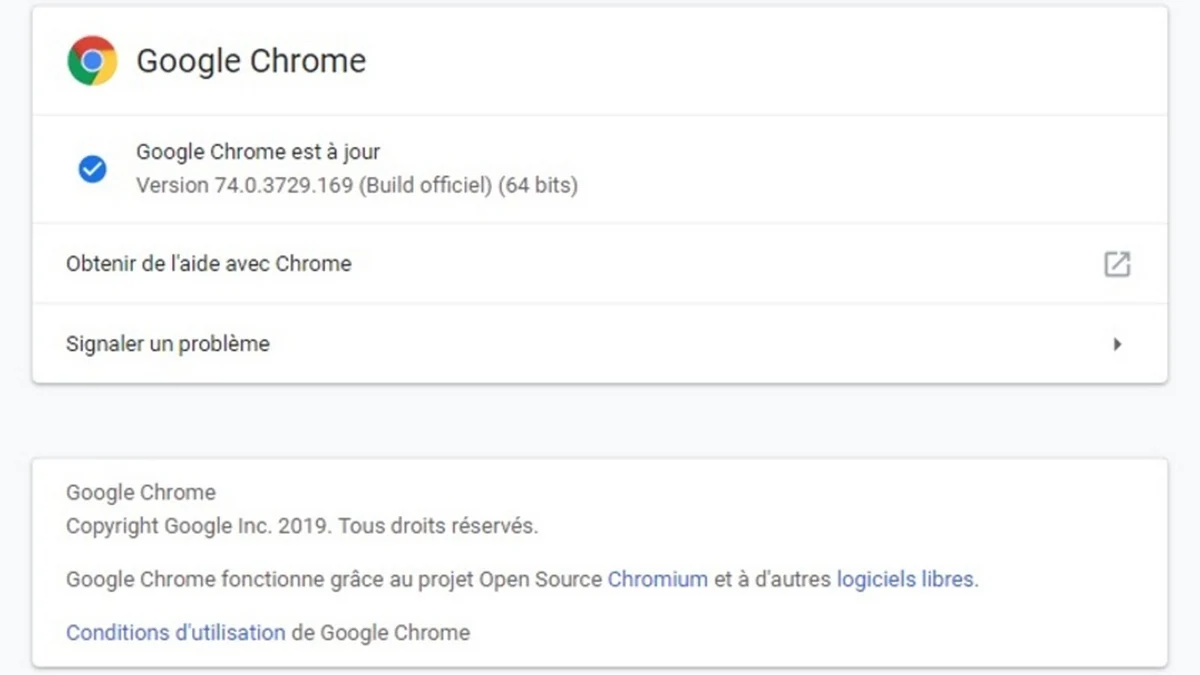Expand the 'Signaler un problème' section arrow
This screenshot has width=1200, height=675.
1117,343
